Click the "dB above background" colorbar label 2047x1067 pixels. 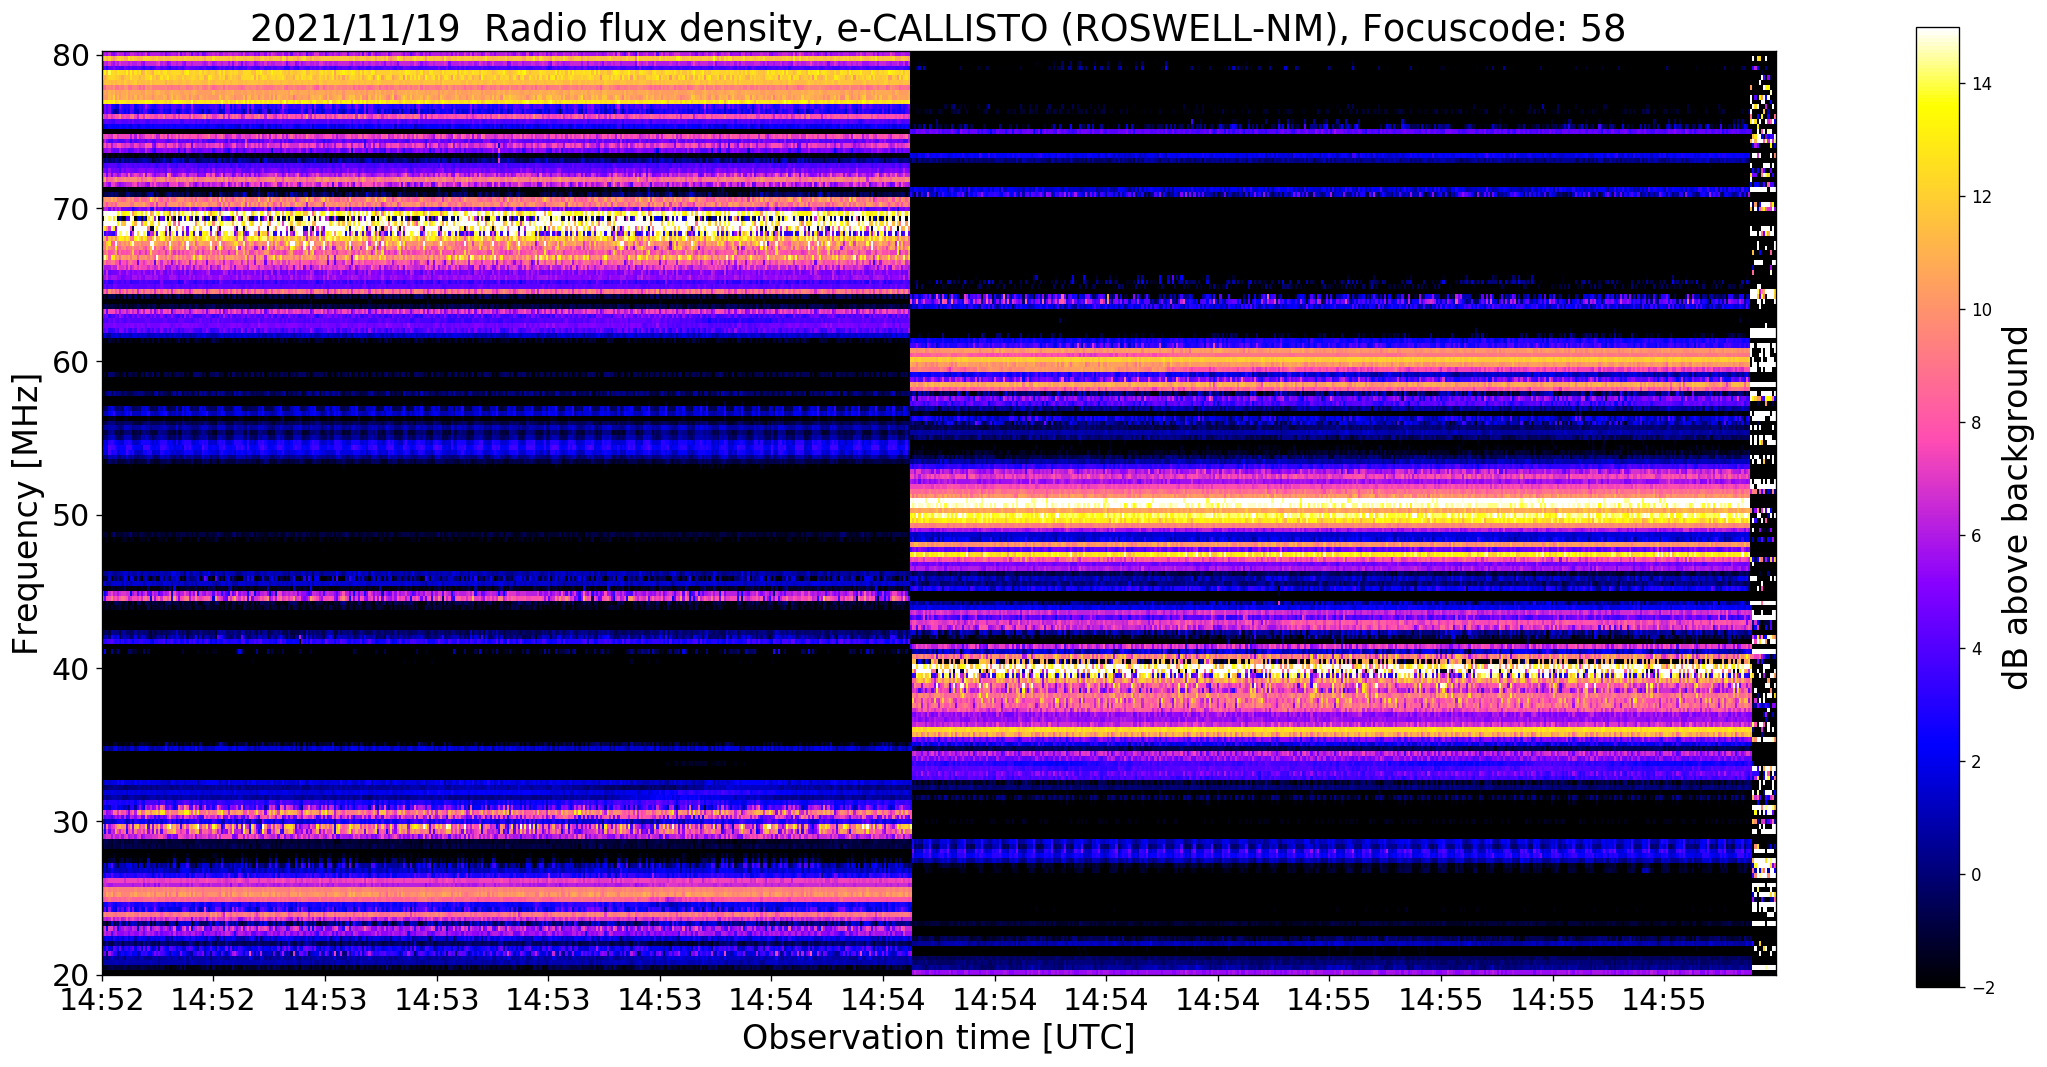2017,507
